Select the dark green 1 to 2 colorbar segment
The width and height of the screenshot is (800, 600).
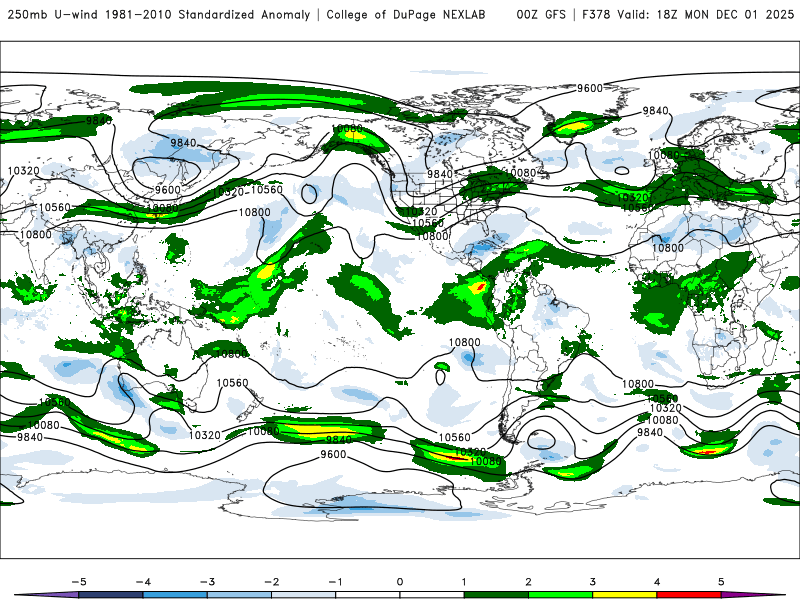pyautogui.click(x=496, y=595)
